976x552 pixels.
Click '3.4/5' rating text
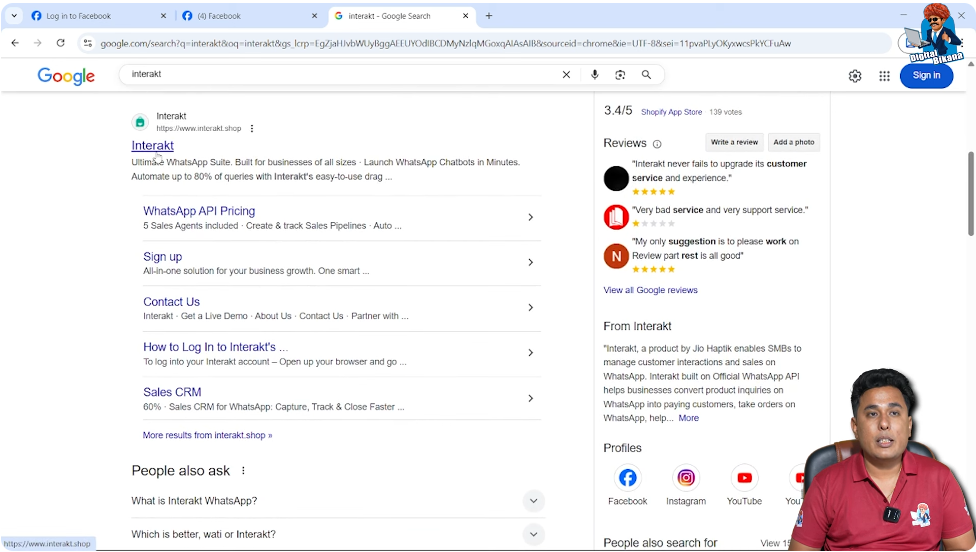point(618,111)
